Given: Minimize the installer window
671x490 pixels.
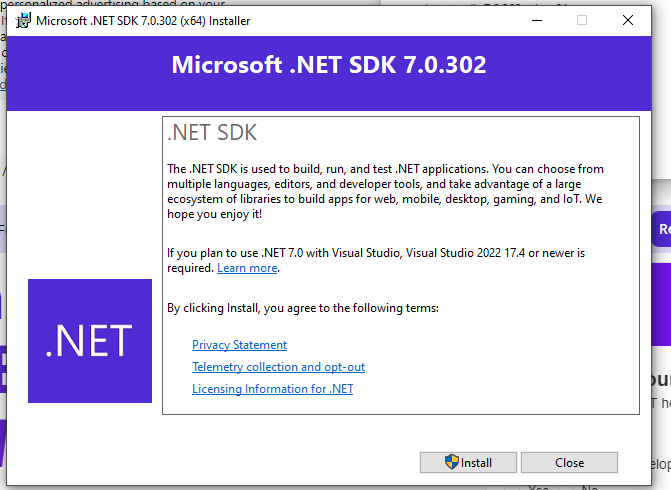Looking at the screenshot, I should pos(537,20).
